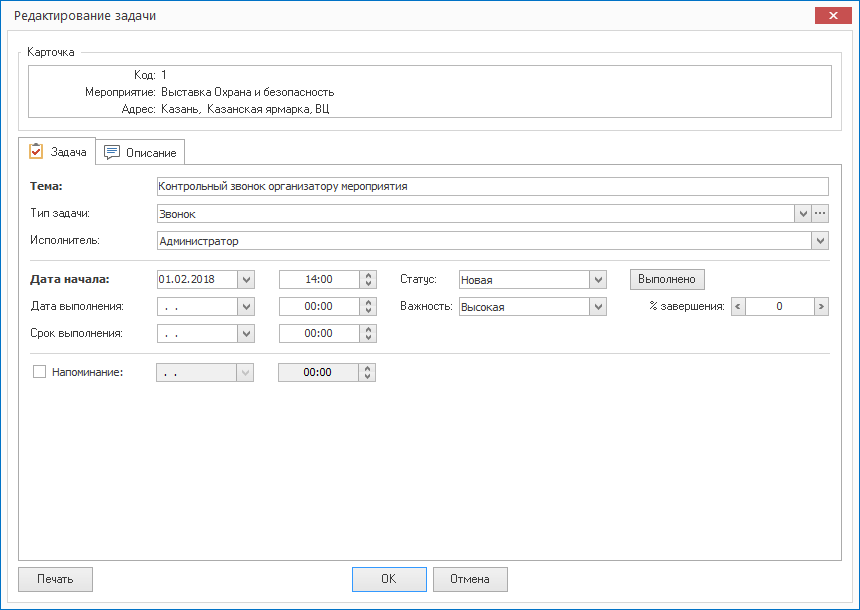Screen dimensions: 860x610
Task: Click the Высокая importance field
Action: (x=524, y=306)
